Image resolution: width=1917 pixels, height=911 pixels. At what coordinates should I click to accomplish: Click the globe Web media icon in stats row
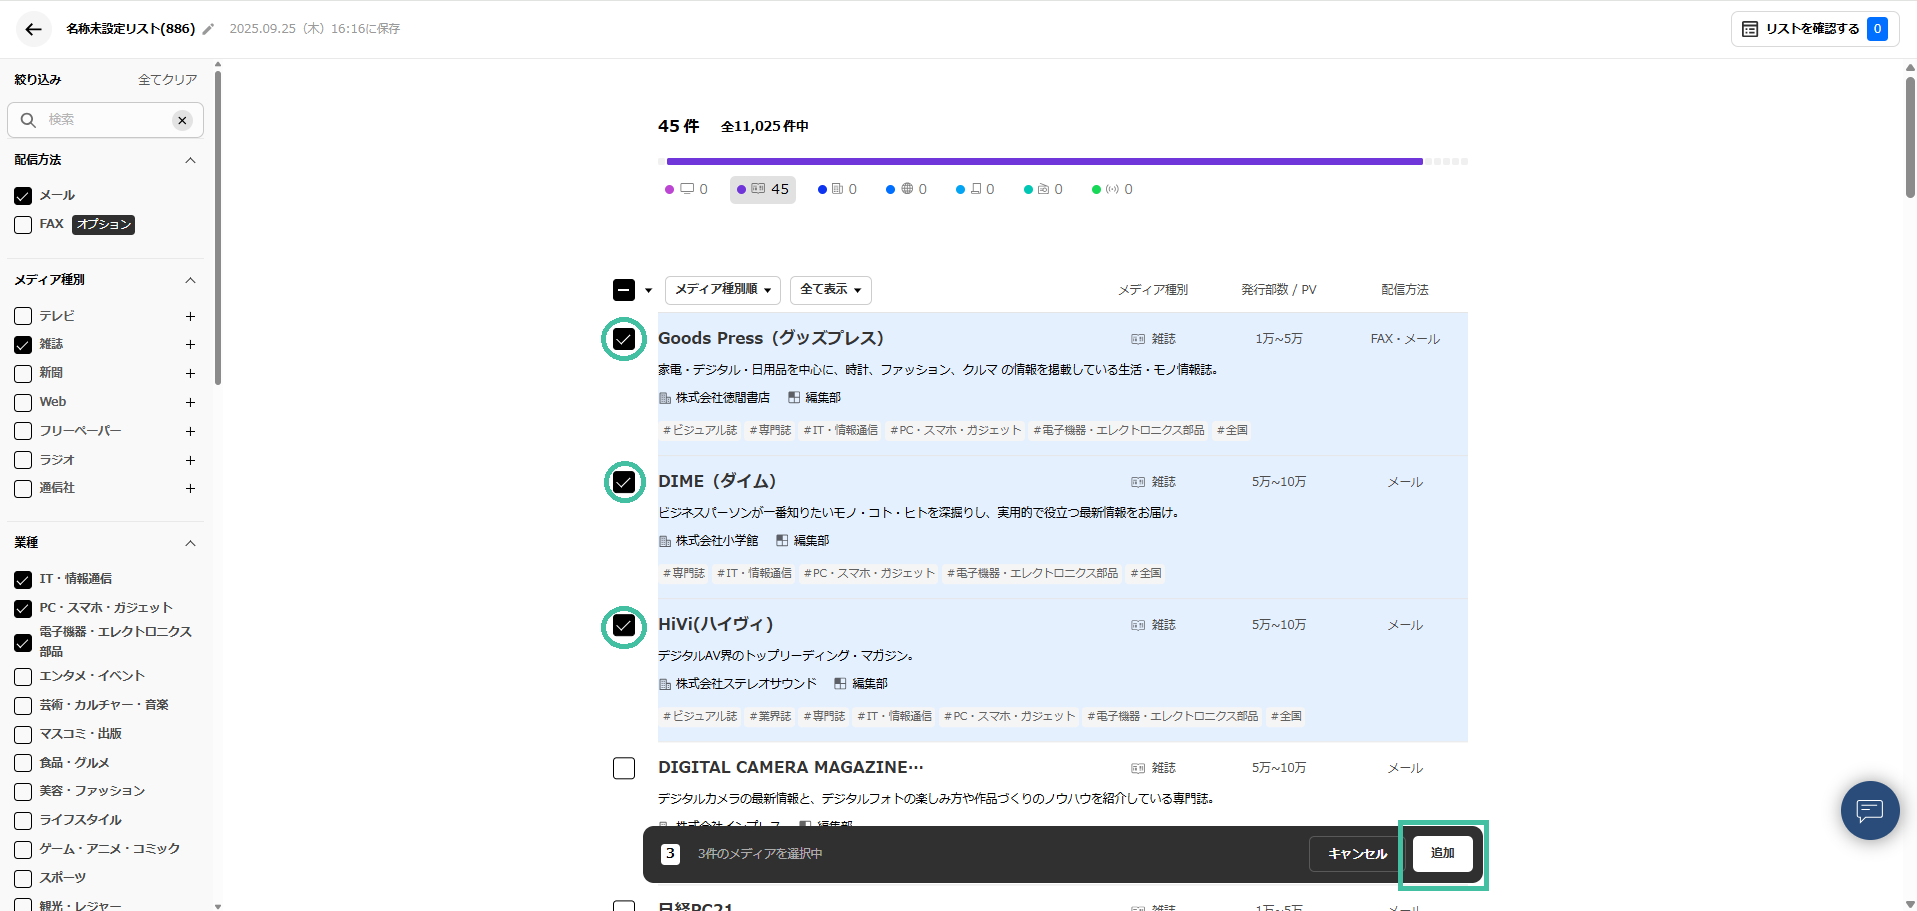coord(906,188)
